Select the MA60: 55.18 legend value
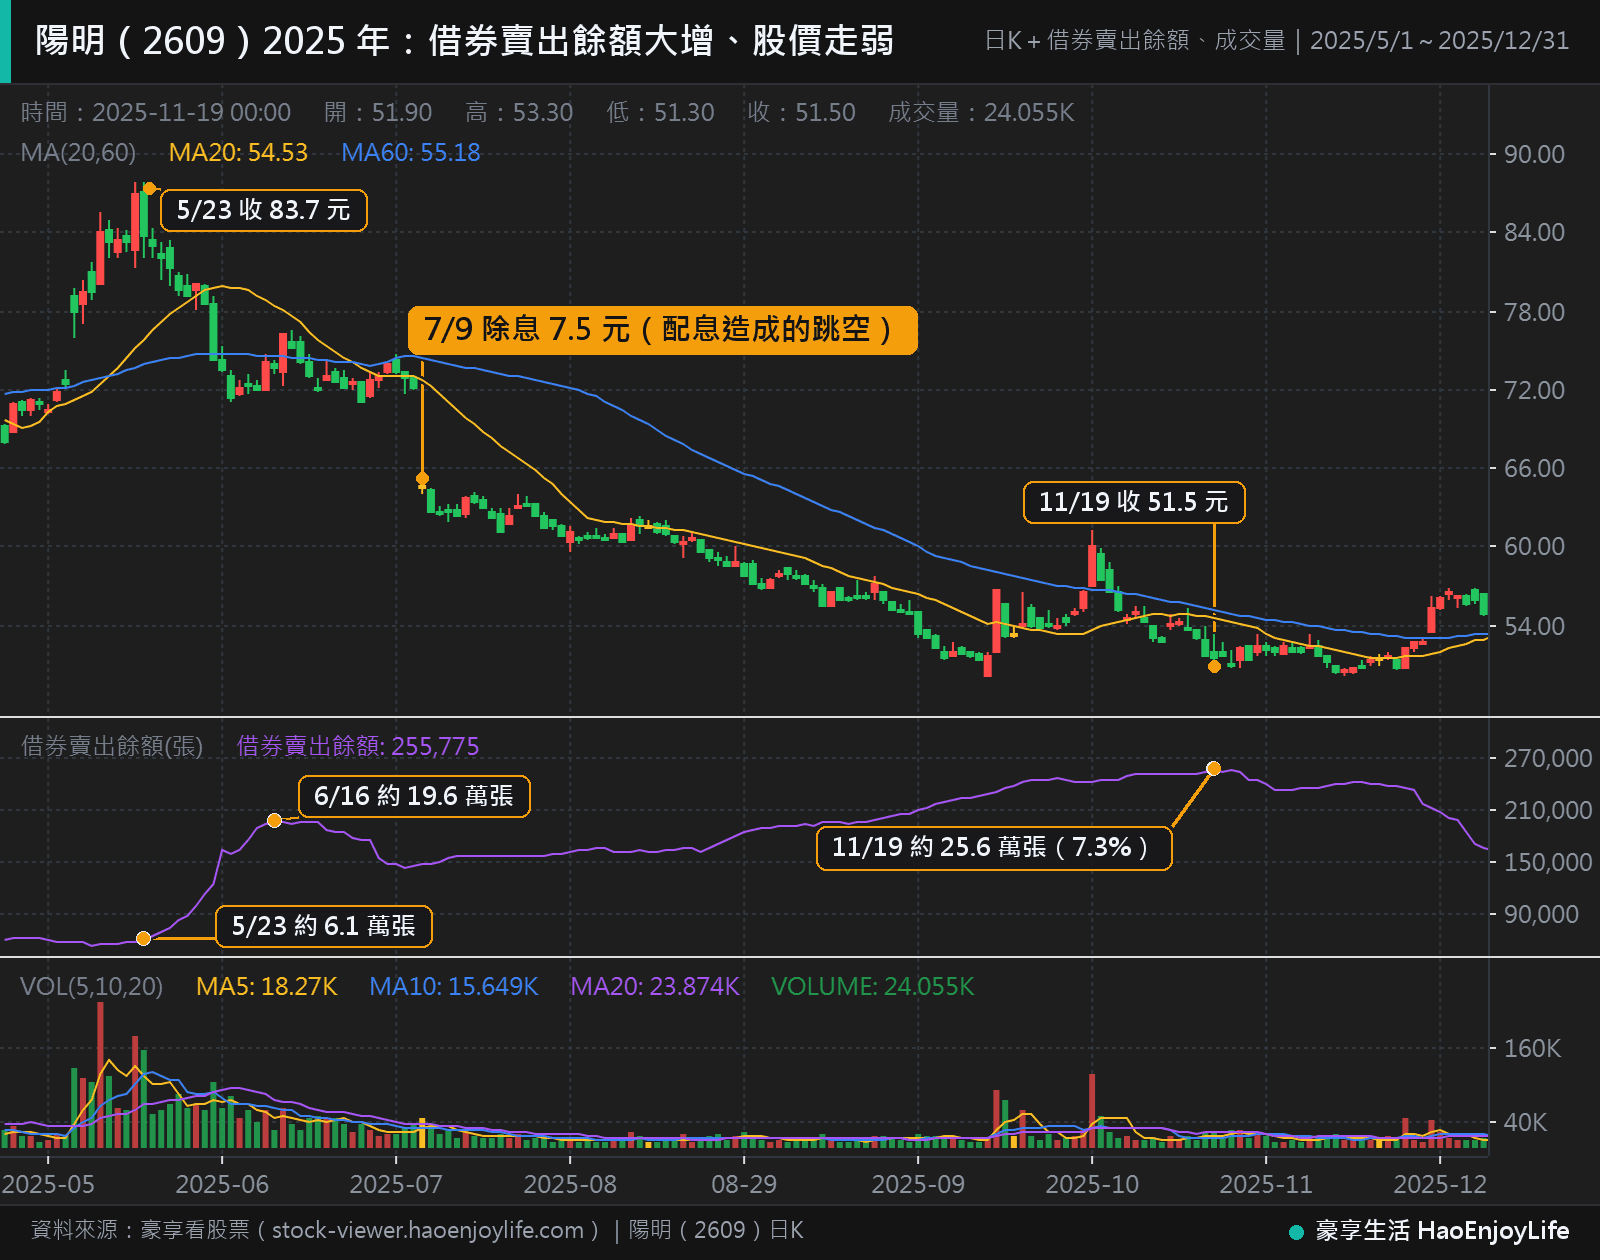 pyautogui.click(x=411, y=152)
